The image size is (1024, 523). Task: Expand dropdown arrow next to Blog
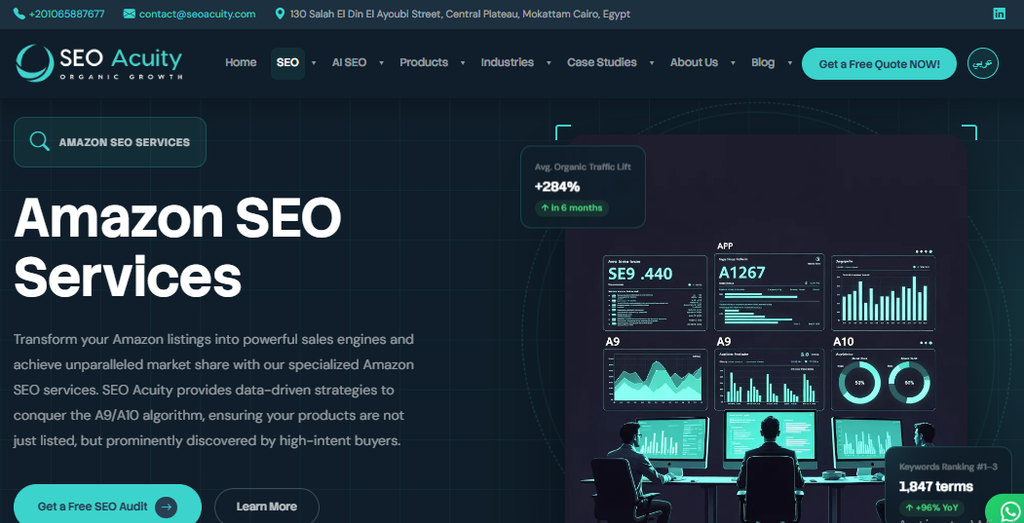(x=790, y=63)
